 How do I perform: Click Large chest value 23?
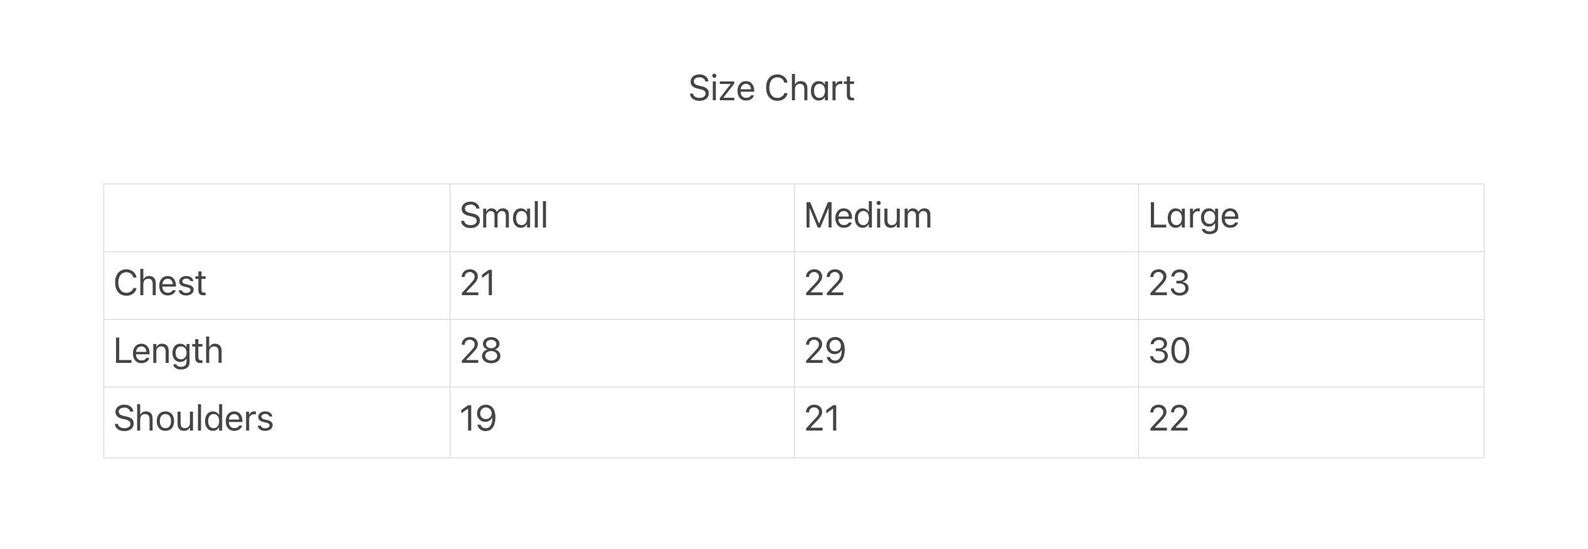[x=1168, y=283]
